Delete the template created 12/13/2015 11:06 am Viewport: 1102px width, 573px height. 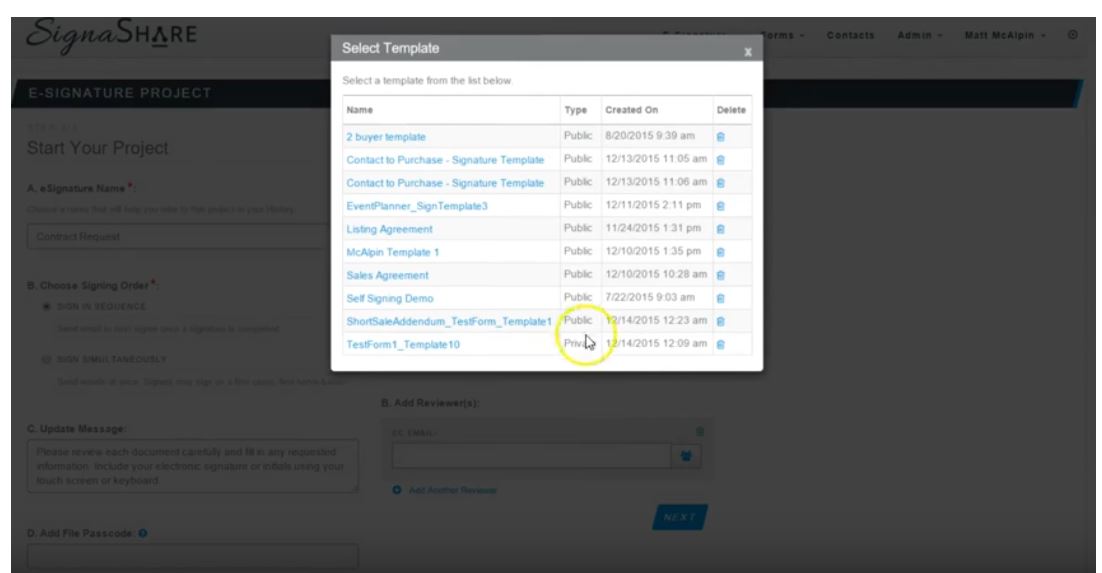720,183
